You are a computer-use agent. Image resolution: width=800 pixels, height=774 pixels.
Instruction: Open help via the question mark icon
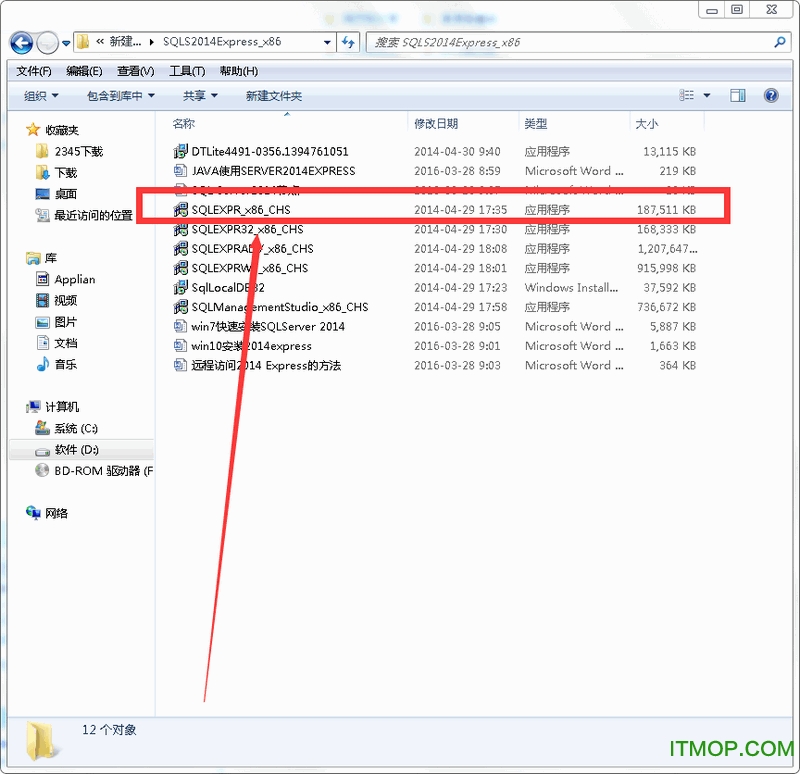coord(770,95)
